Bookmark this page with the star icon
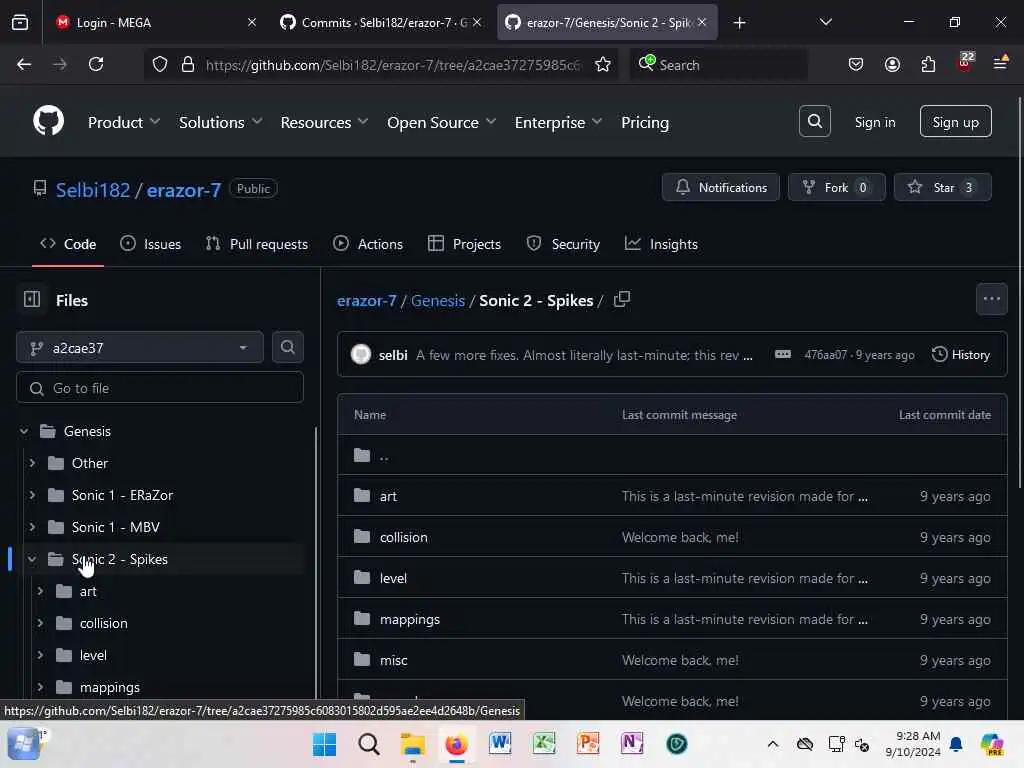1024x768 pixels. click(x=602, y=64)
